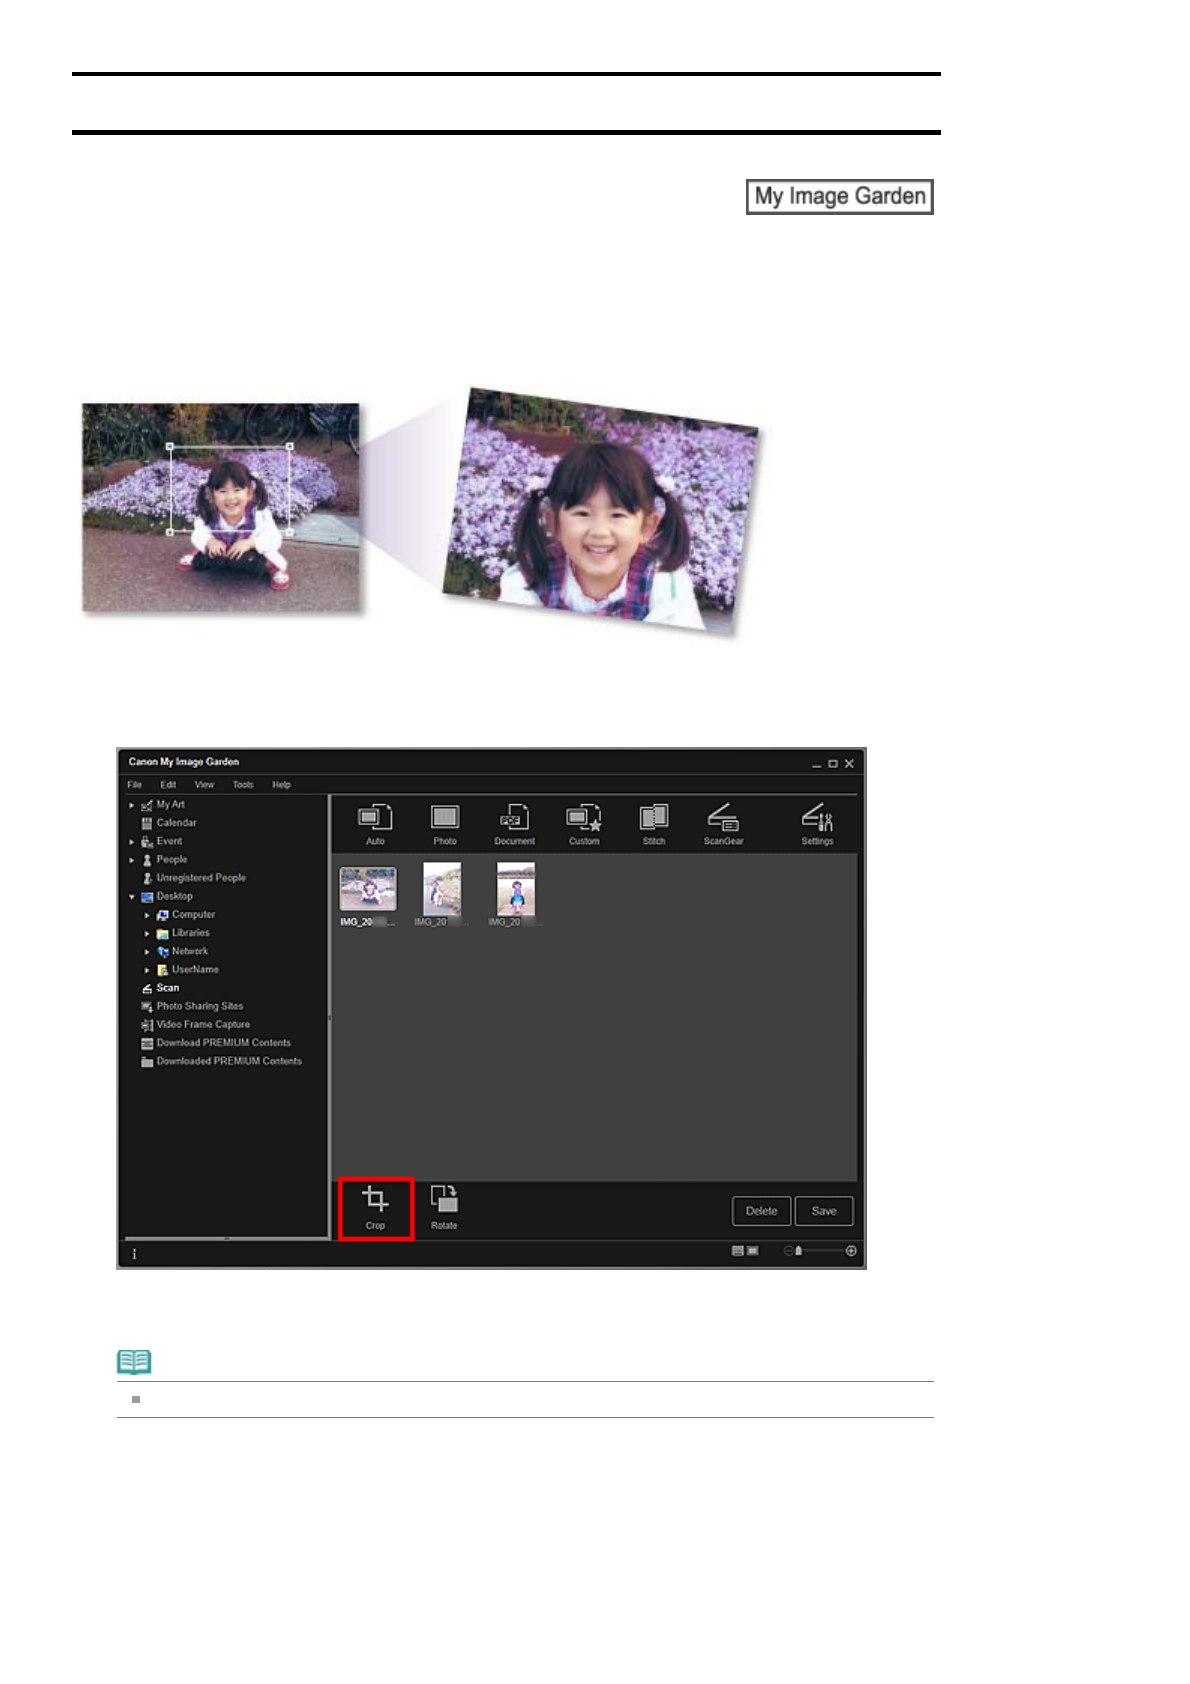1190x1684 pixels.
Task: Collapse the Desktop tree node
Action: click(132, 897)
